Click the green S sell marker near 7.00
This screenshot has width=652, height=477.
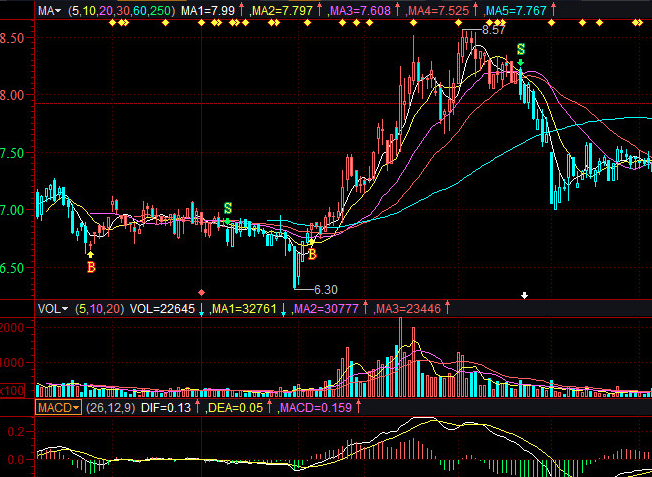(227, 208)
